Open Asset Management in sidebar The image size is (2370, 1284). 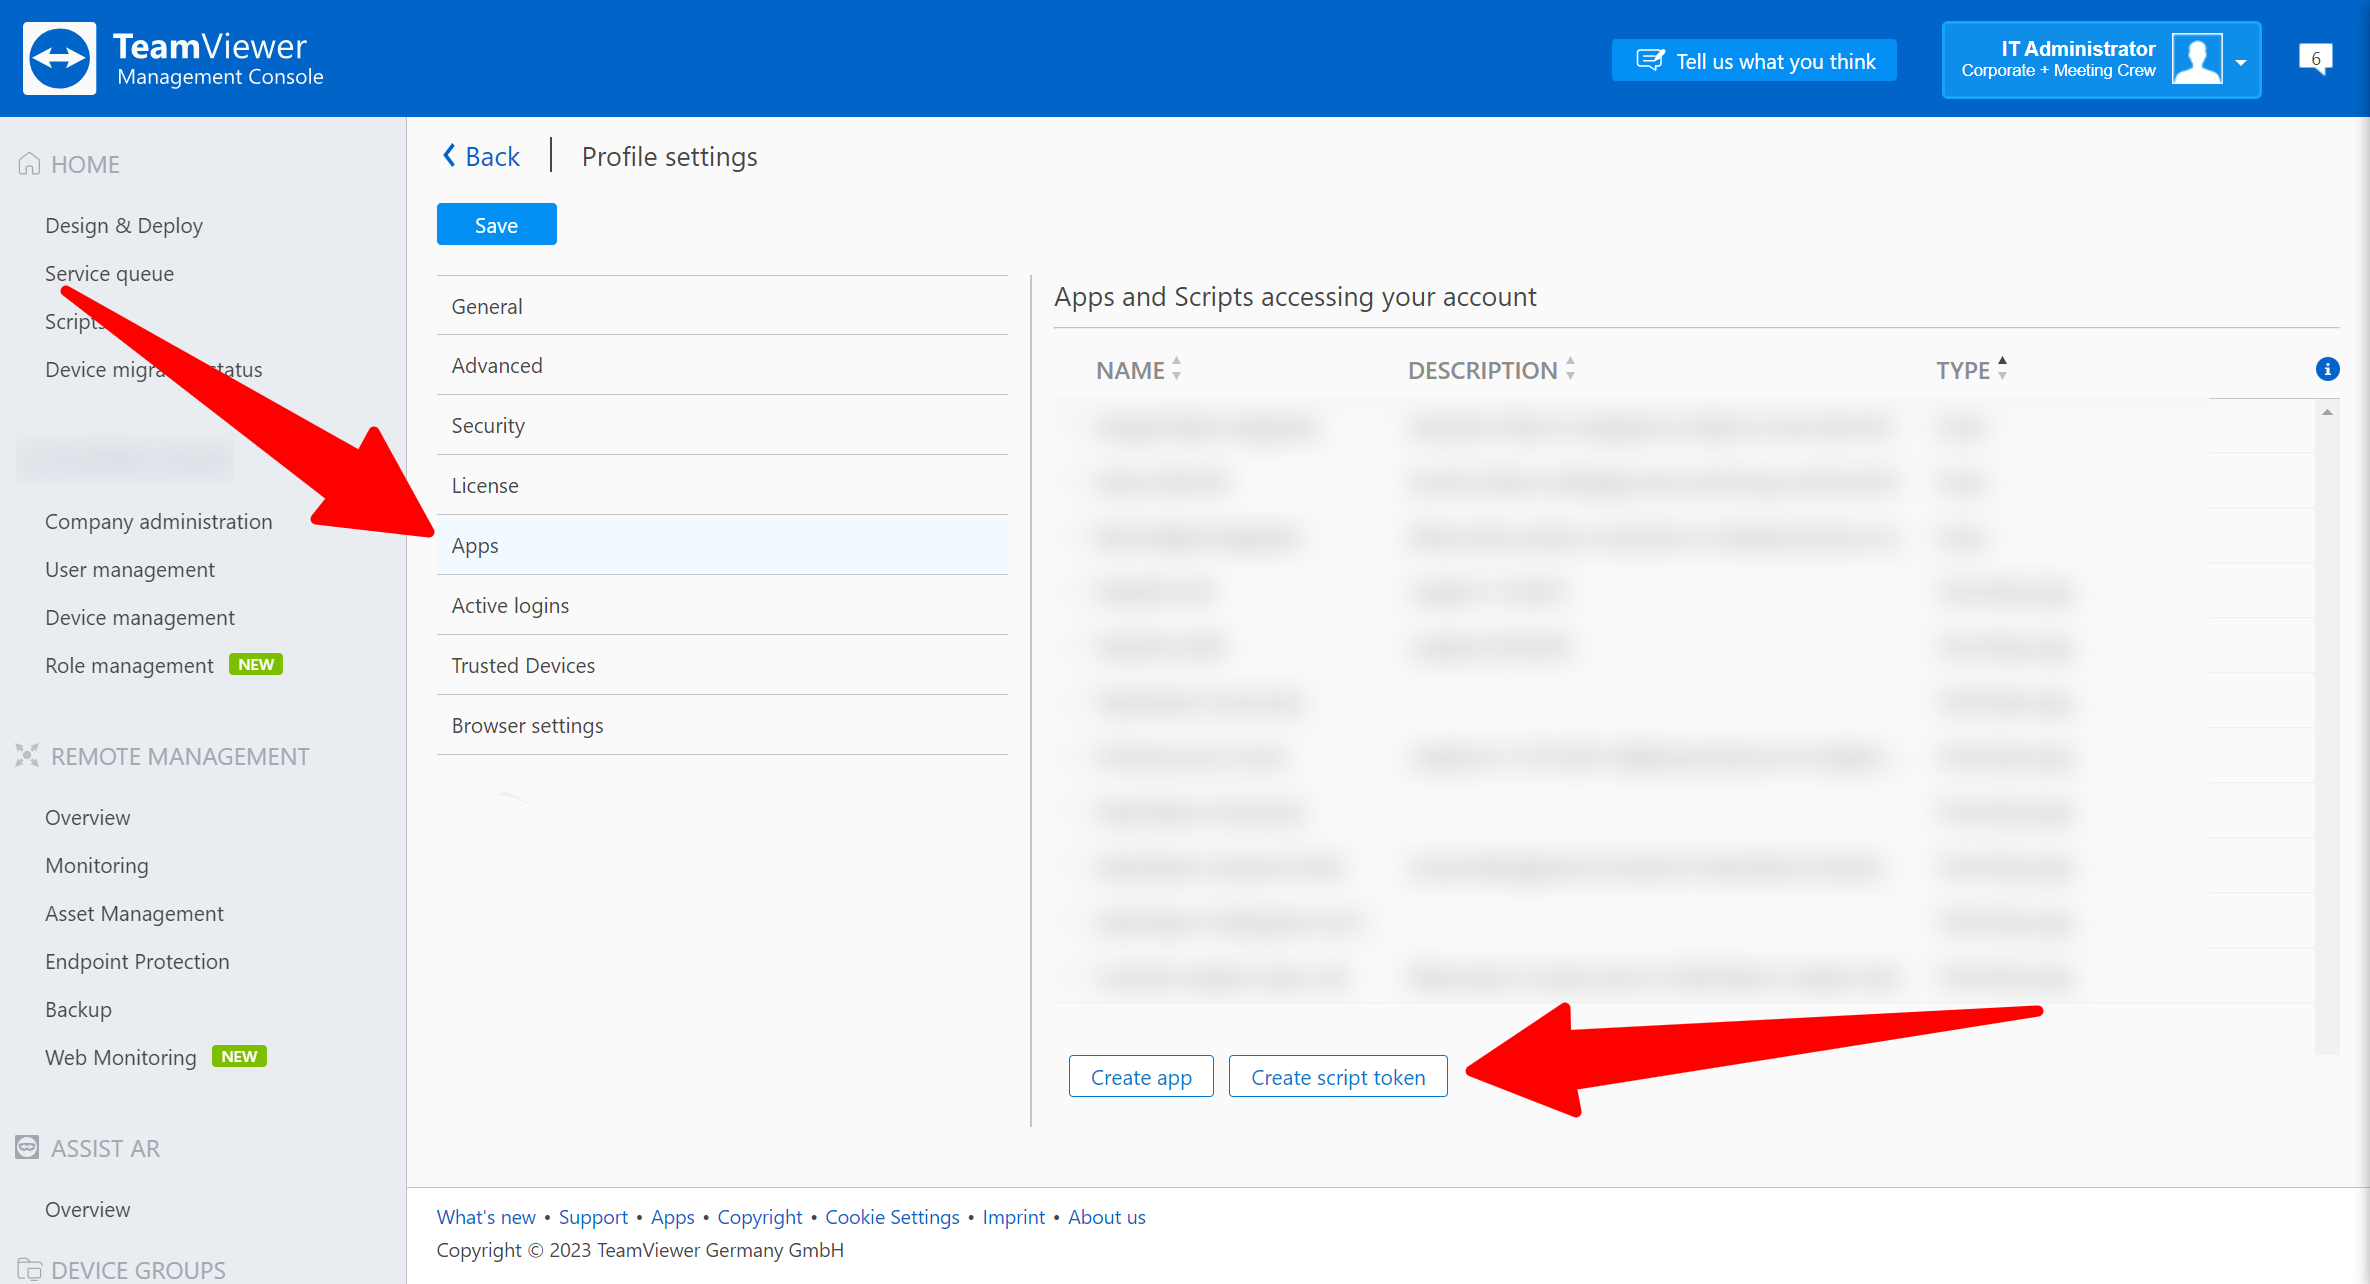[134, 913]
